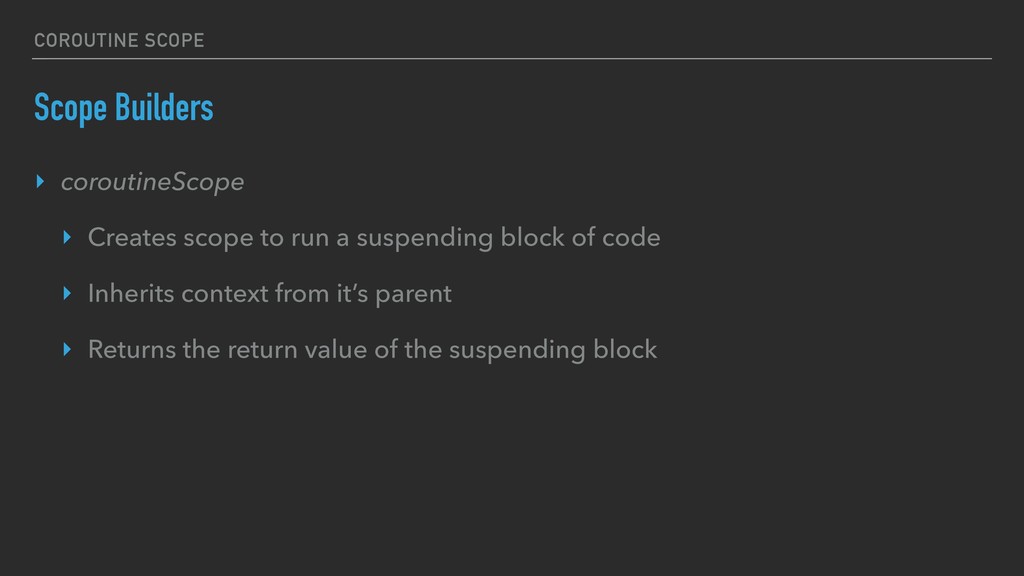Click the 'COROUTINE SCOPE' section header

coord(118,40)
